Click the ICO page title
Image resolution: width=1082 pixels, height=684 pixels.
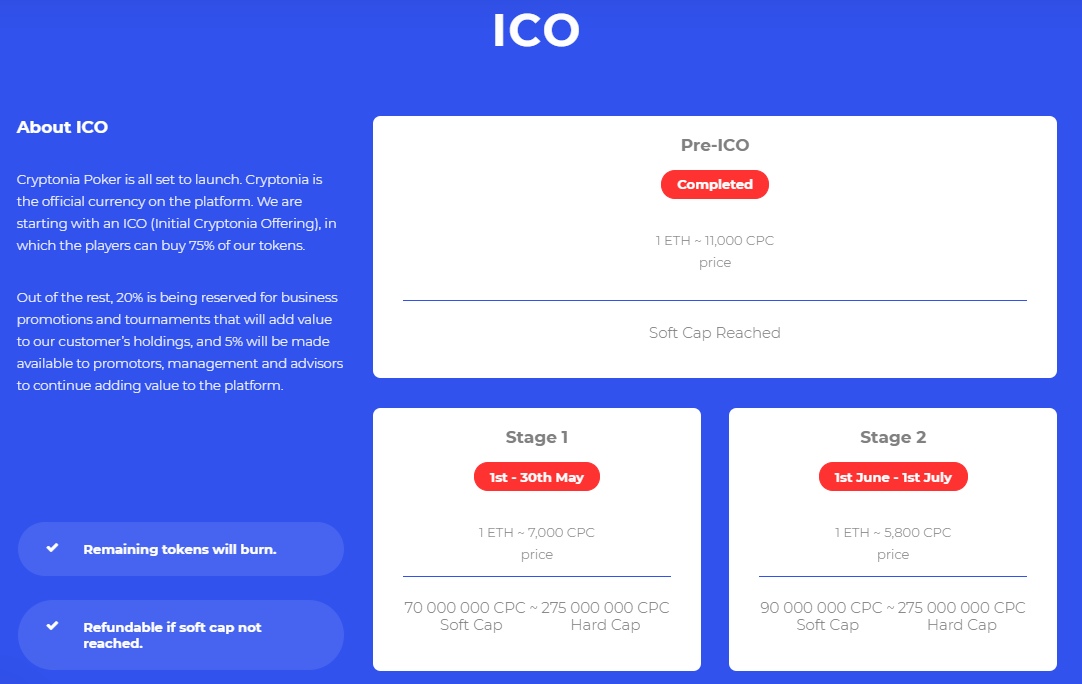pos(536,31)
